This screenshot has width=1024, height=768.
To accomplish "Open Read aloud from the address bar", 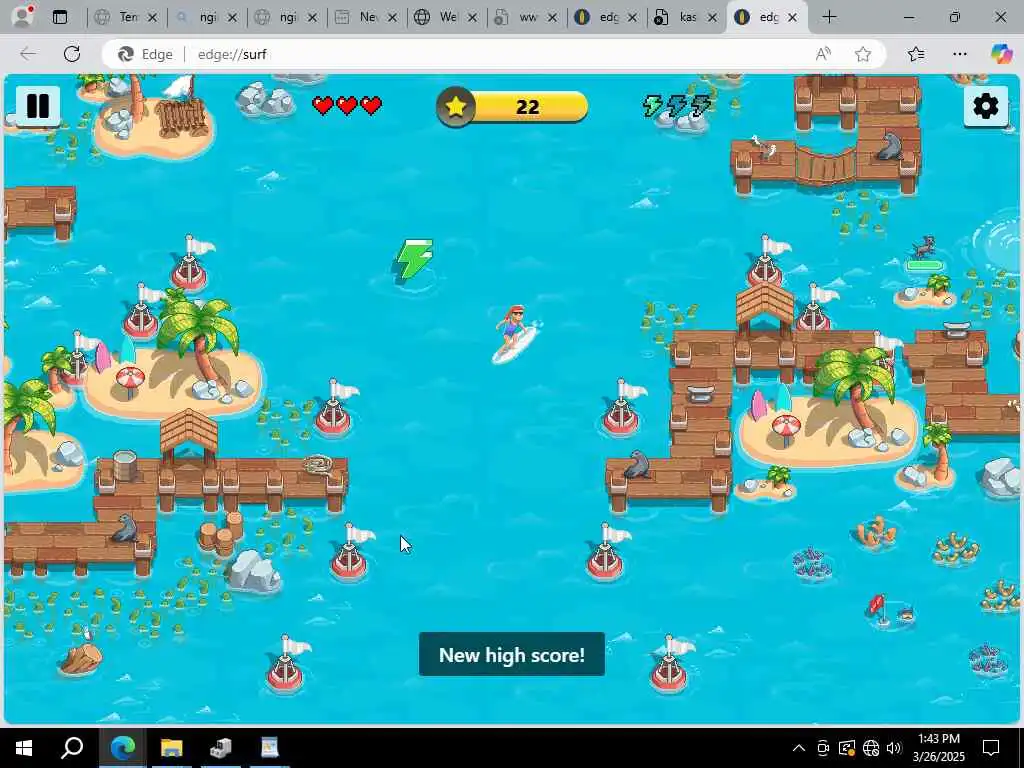I will coord(823,54).
